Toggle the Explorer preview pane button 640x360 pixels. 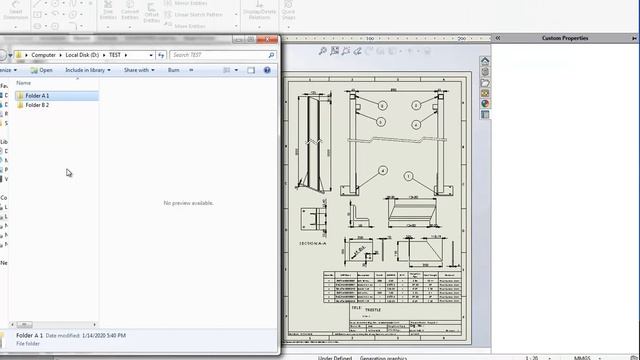[x=251, y=70]
